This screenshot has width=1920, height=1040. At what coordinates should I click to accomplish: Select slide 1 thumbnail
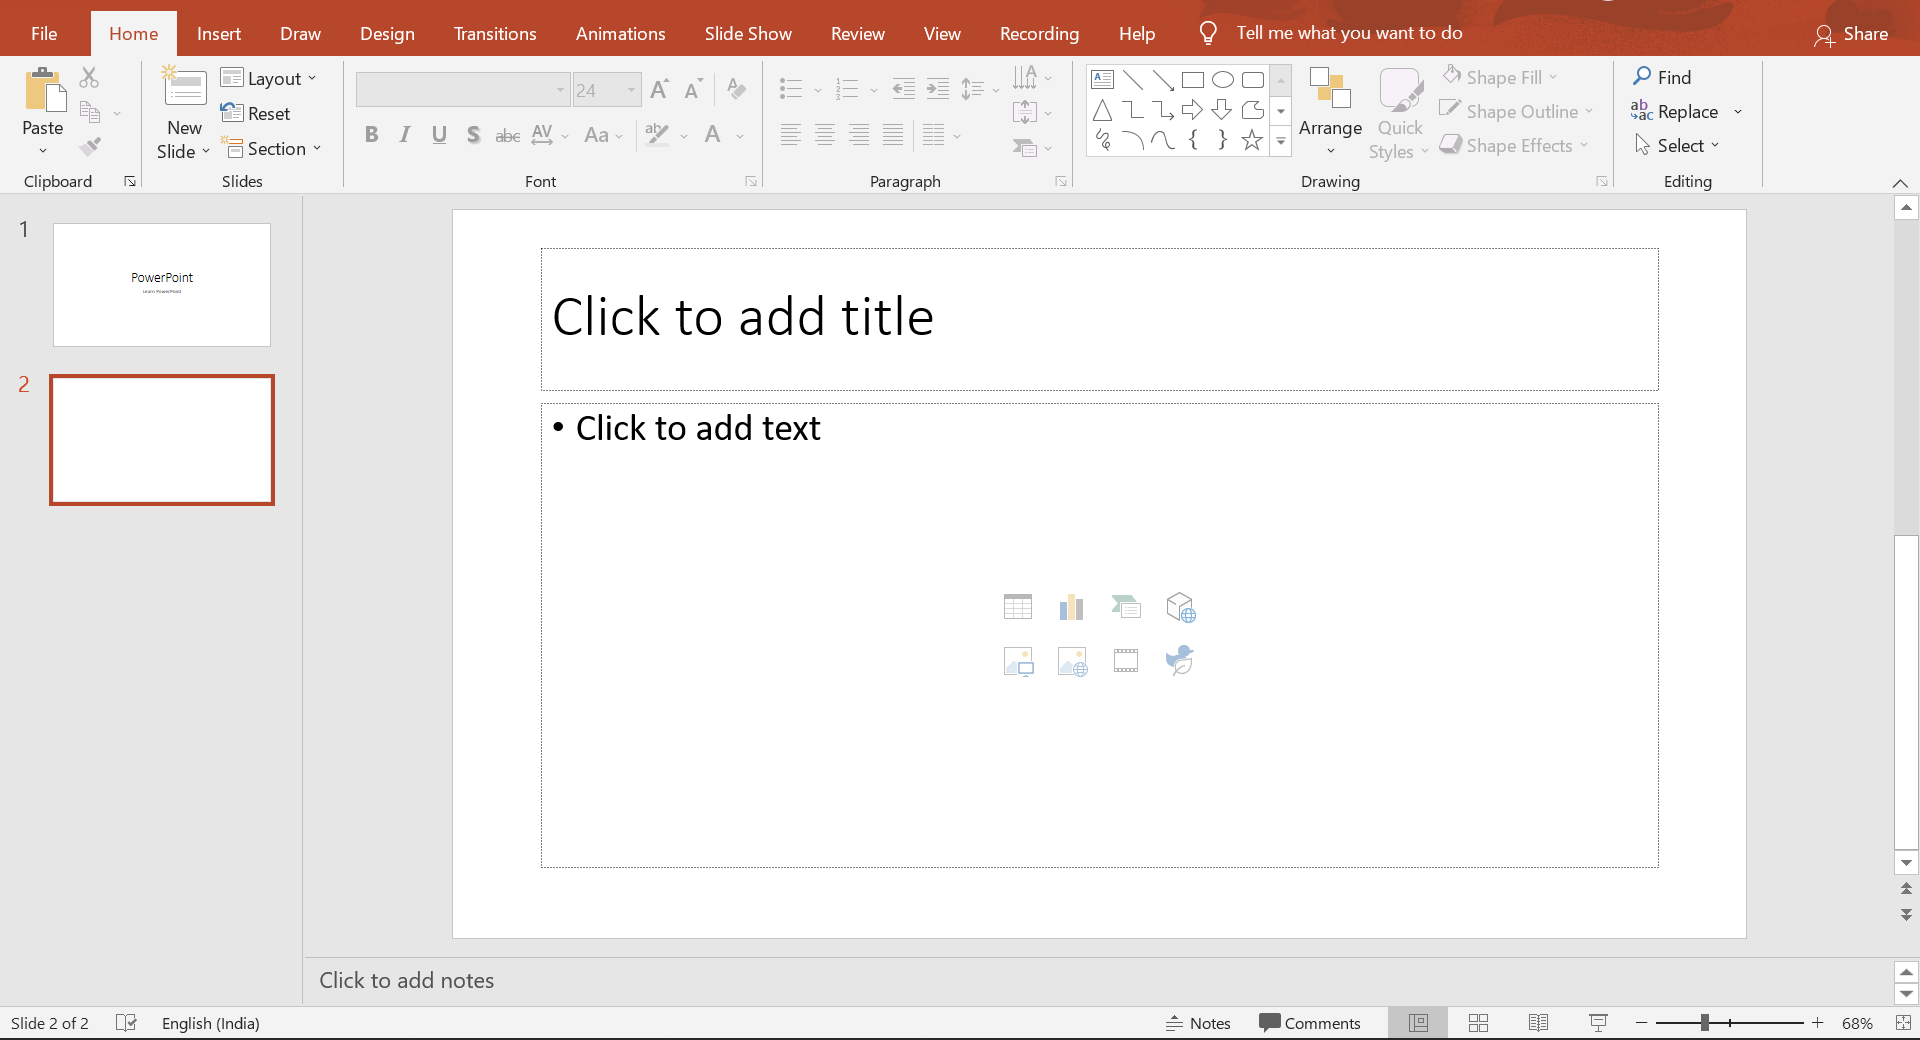coord(162,285)
